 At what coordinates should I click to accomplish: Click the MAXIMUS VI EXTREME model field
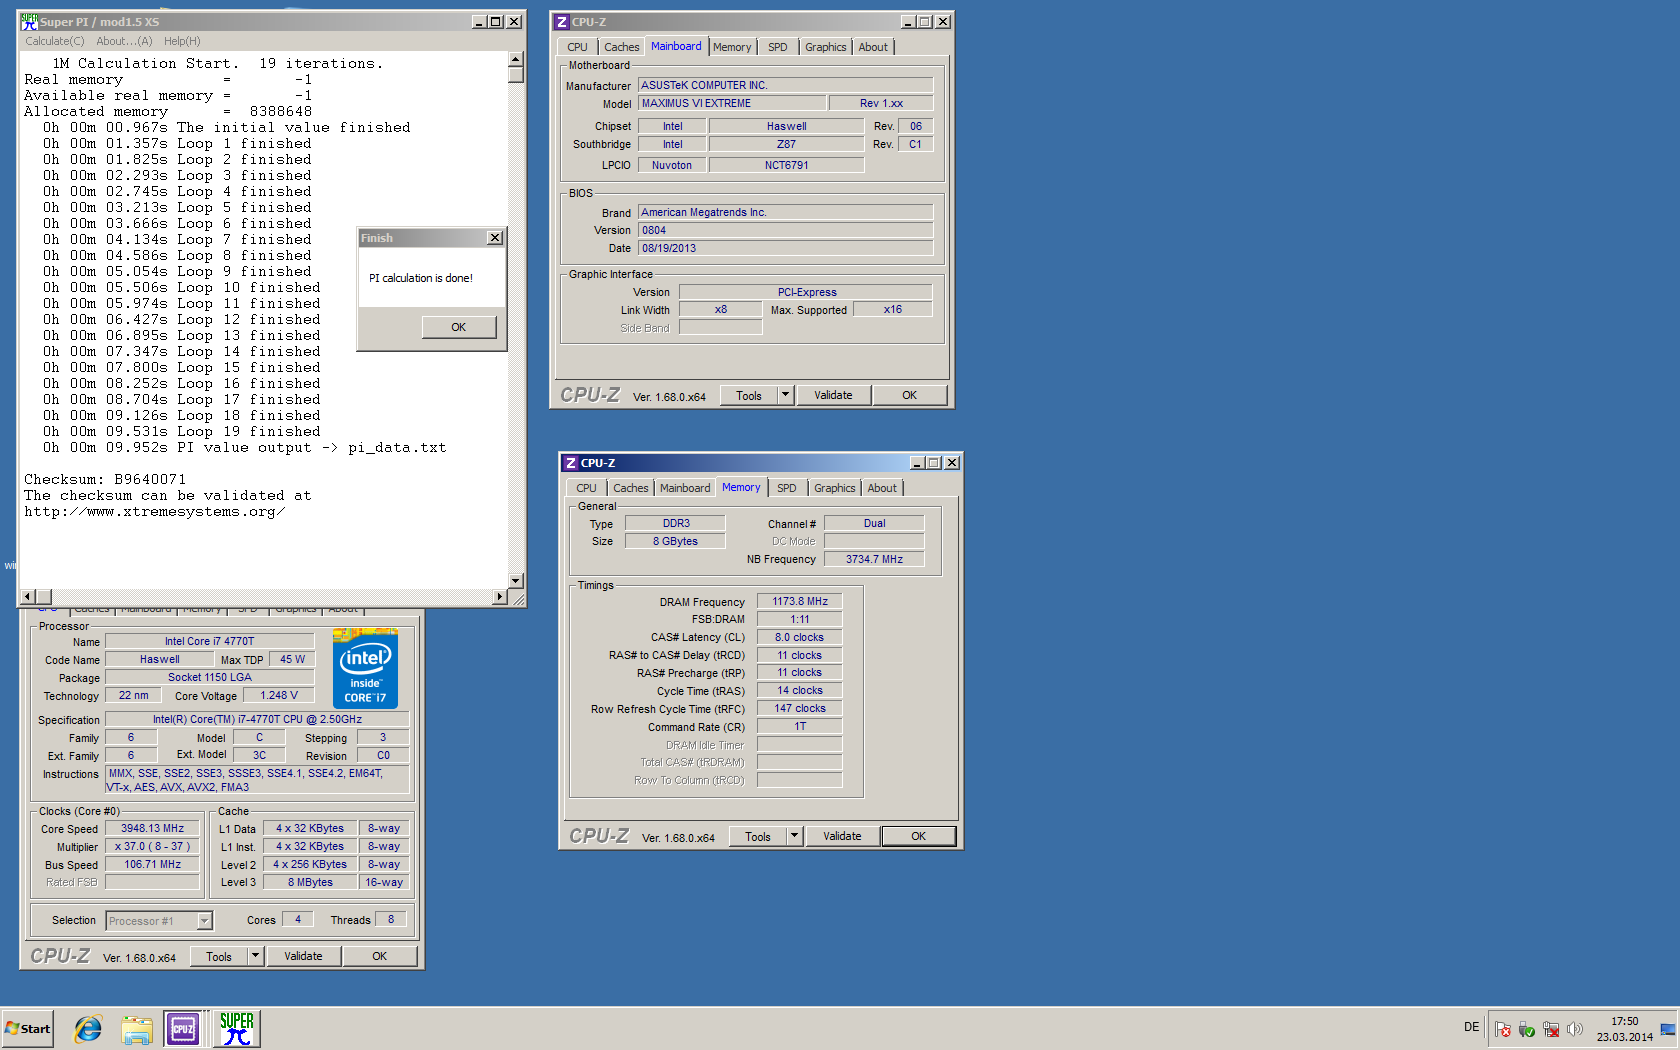click(x=733, y=103)
